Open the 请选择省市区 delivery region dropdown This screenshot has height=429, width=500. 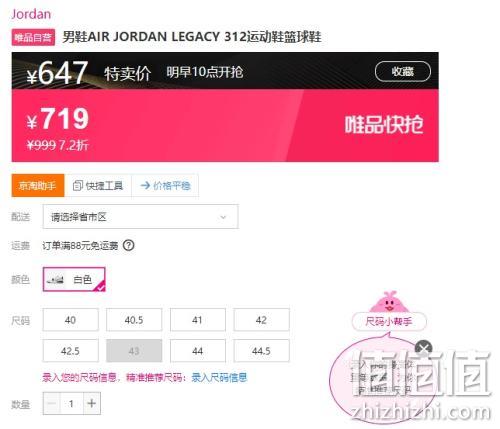(141, 217)
